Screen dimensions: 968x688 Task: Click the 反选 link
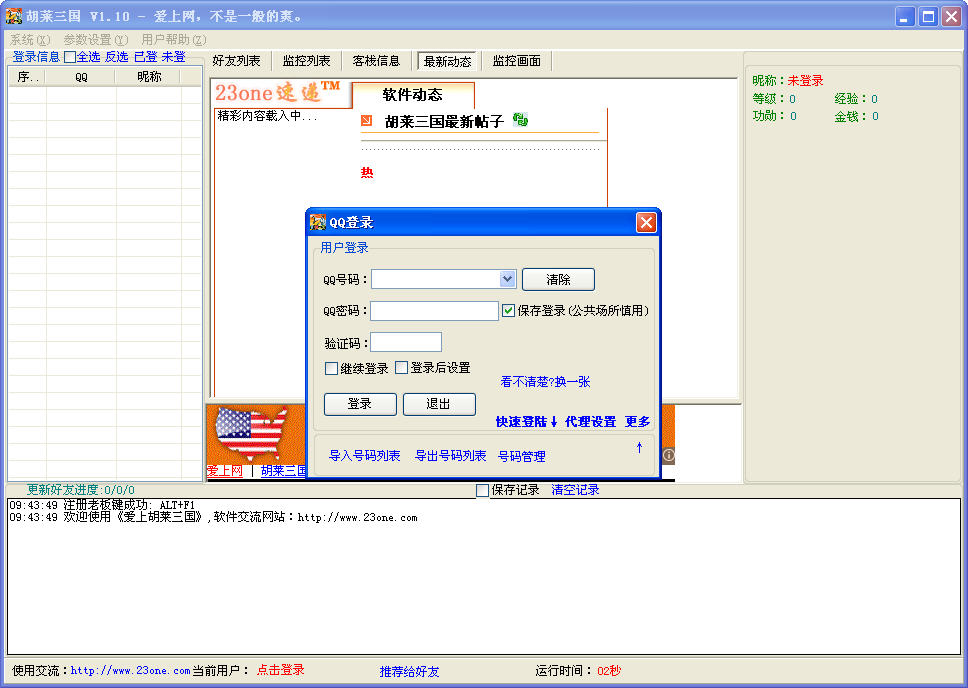tap(117, 57)
